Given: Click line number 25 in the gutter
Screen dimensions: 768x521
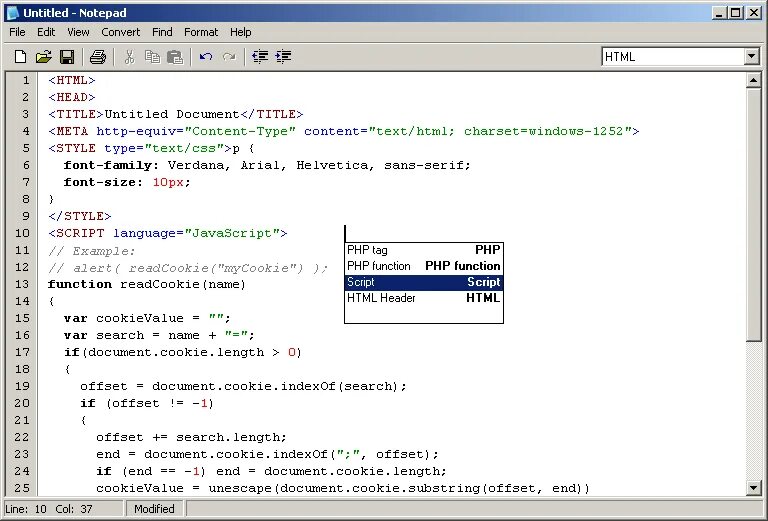Looking at the screenshot, I should tap(22, 488).
